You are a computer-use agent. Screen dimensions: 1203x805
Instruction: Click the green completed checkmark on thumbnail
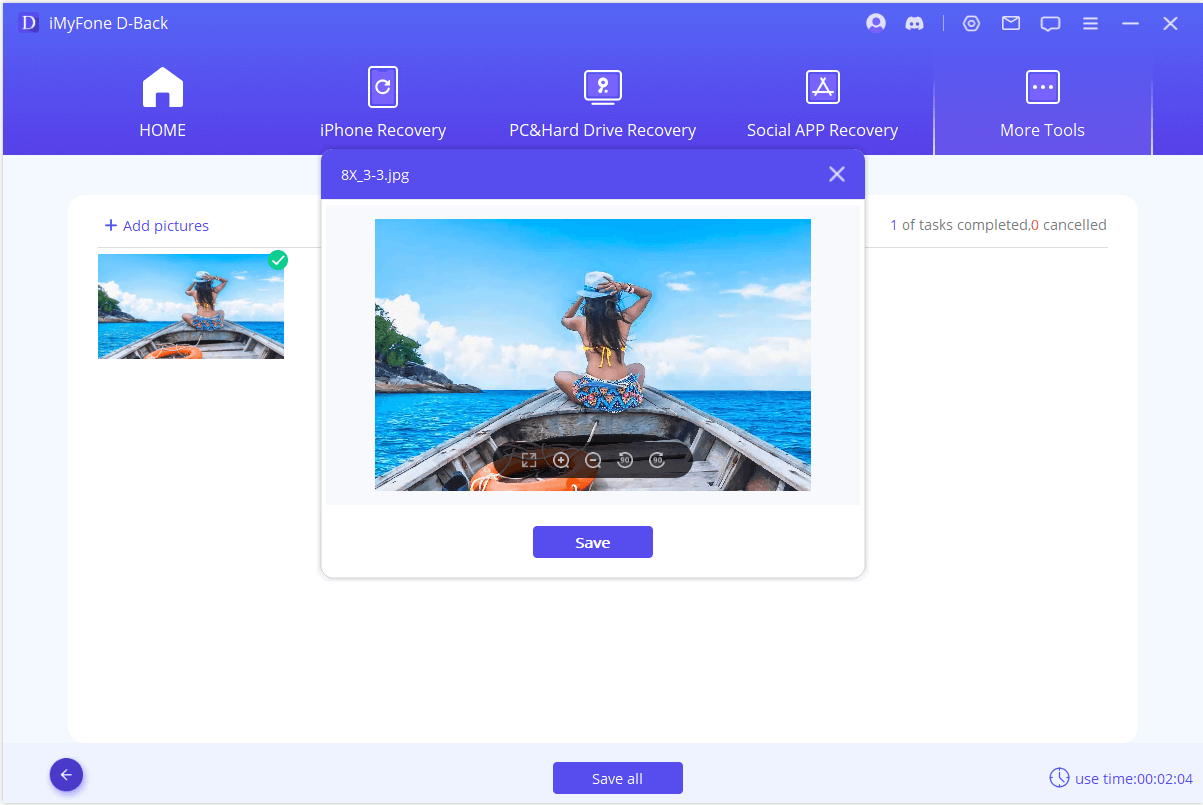coord(278,260)
